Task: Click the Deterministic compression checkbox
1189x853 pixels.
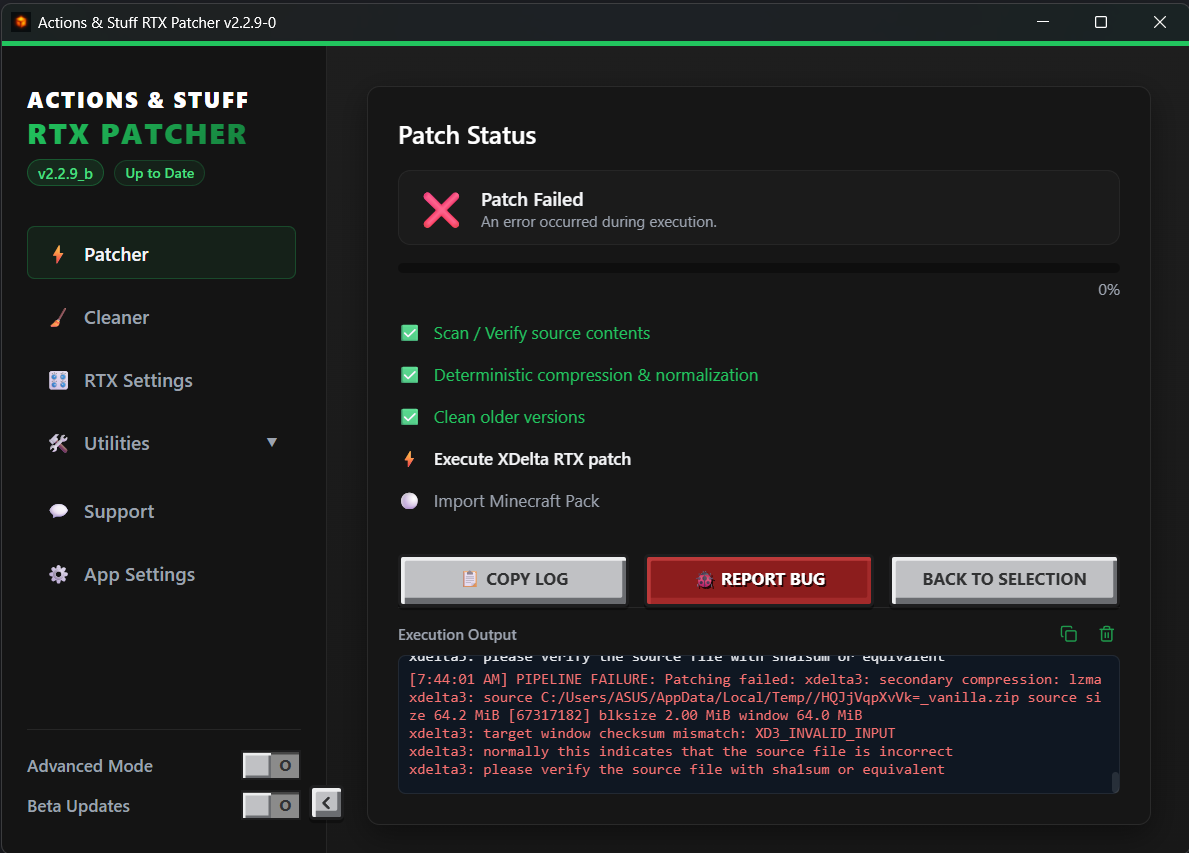Action: tap(409, 375)
